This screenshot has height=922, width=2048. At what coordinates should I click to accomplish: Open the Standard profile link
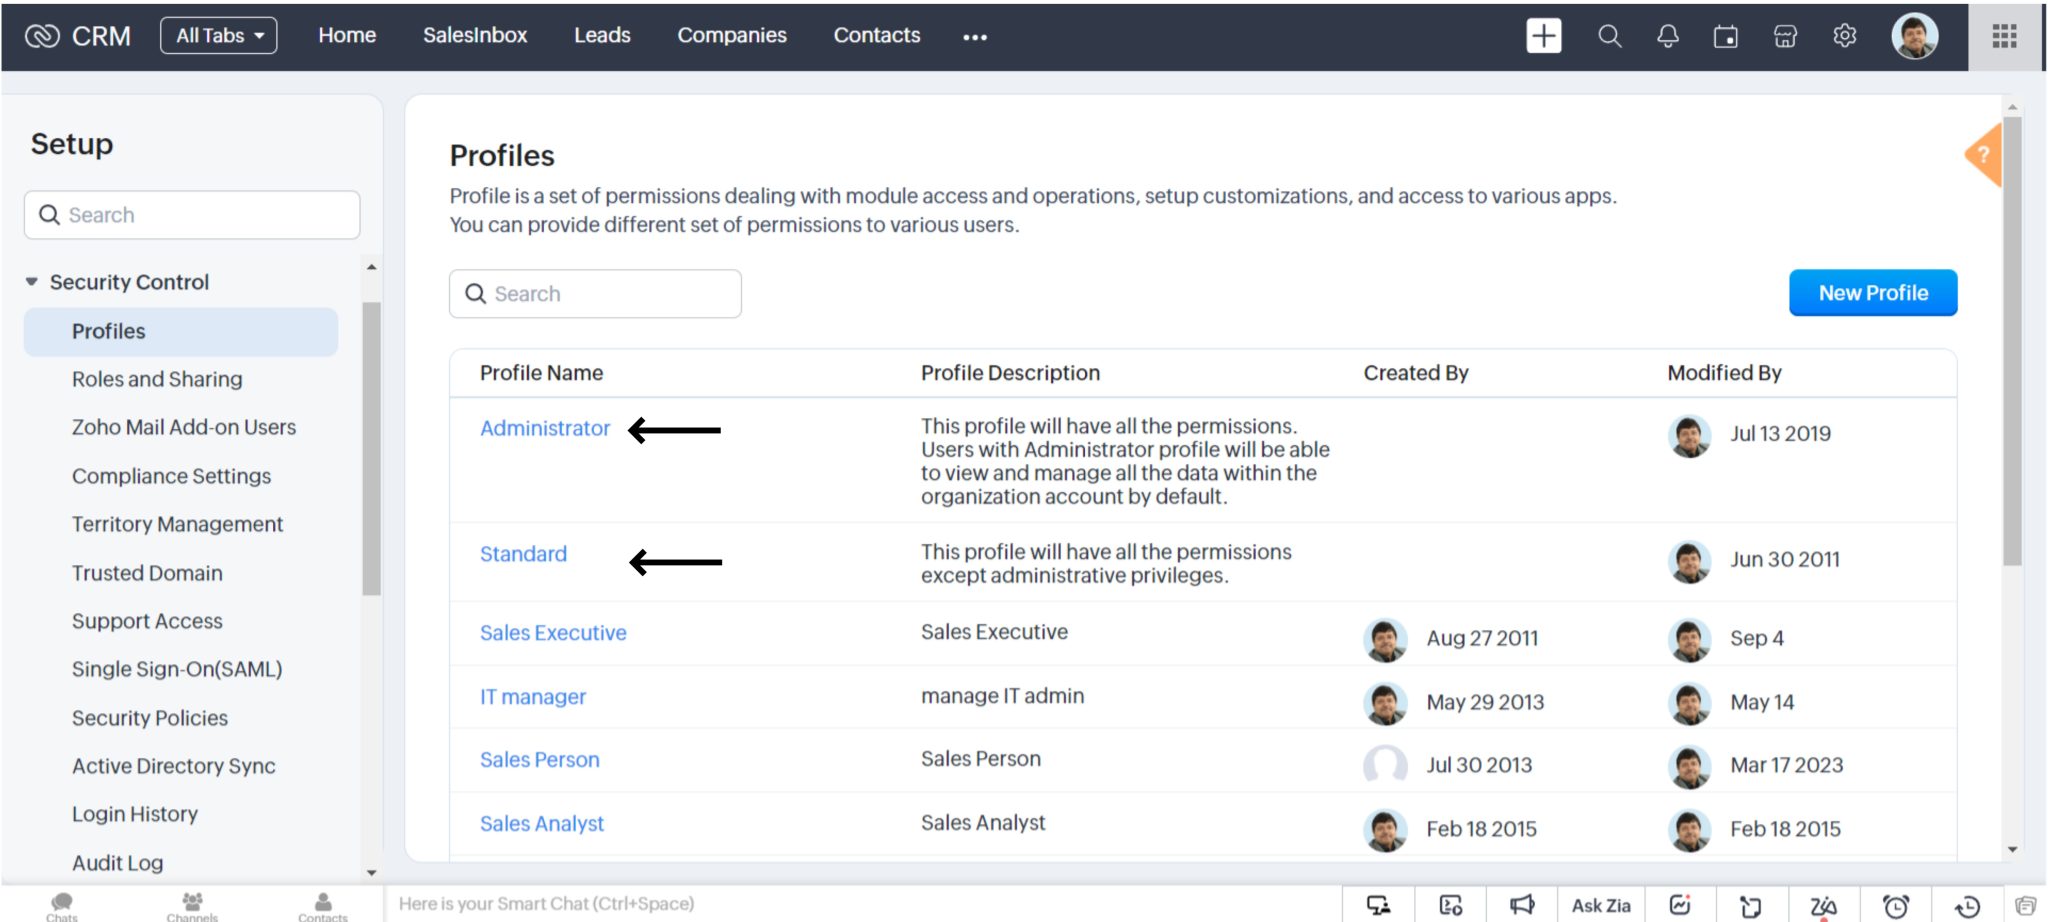click(523, 553)
